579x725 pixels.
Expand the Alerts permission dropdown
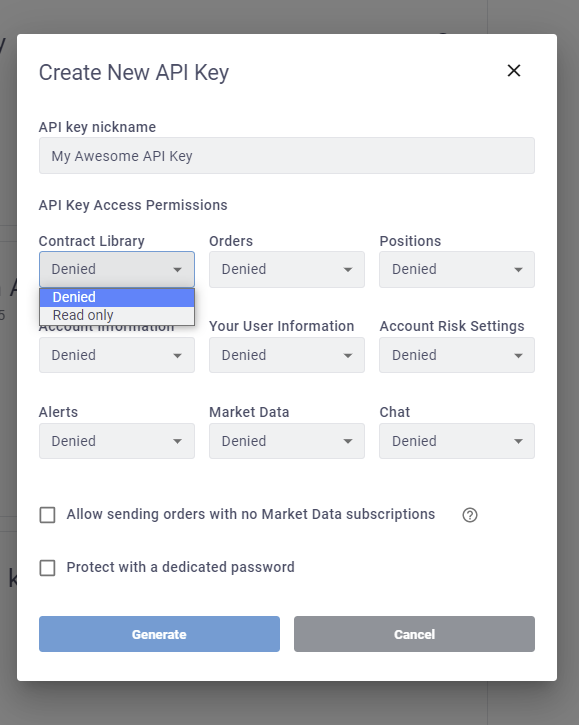(117, 441)
